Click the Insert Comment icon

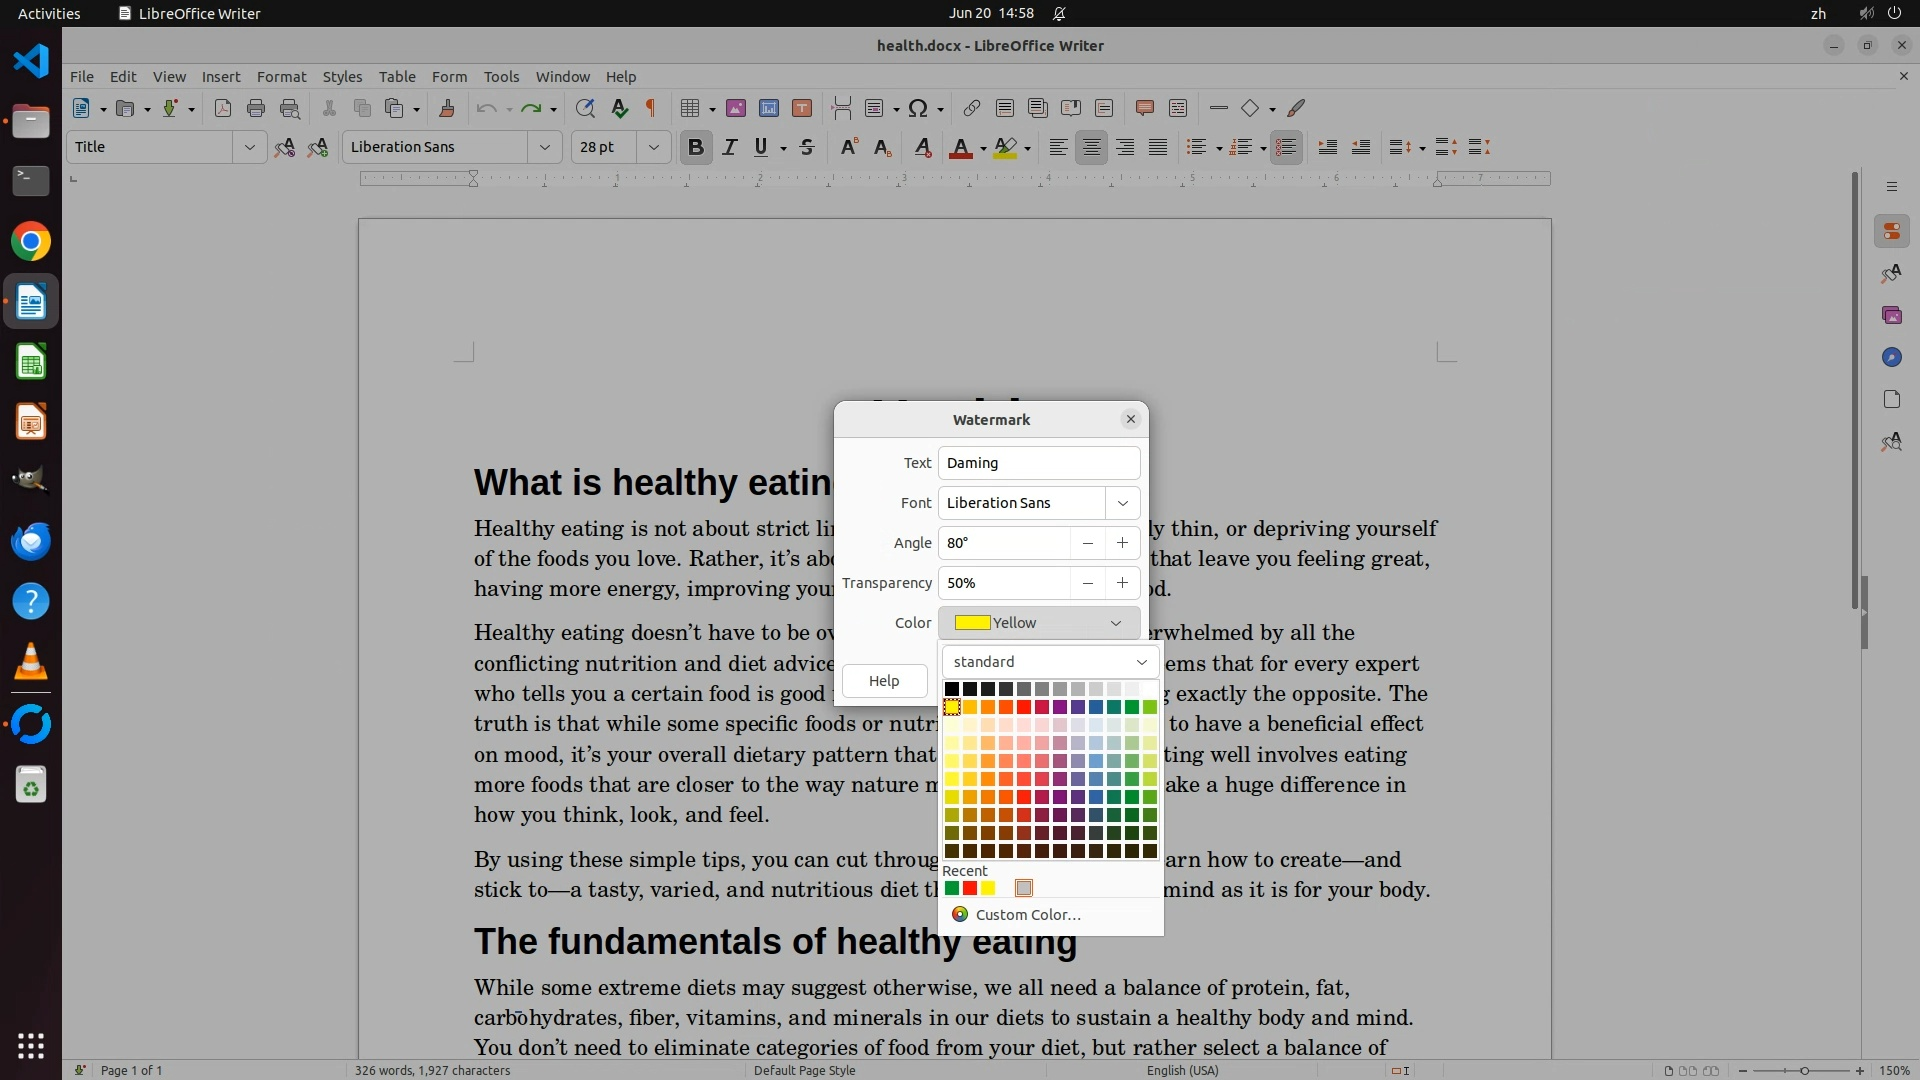coord(1145,108)
